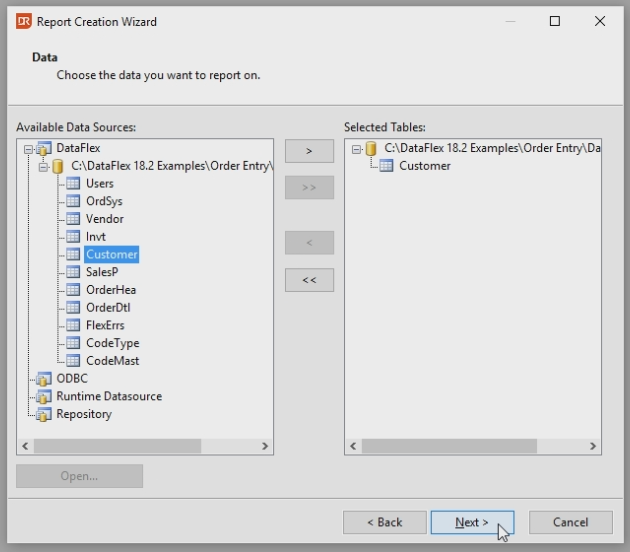Select the CodeMast table

point(112,361)
